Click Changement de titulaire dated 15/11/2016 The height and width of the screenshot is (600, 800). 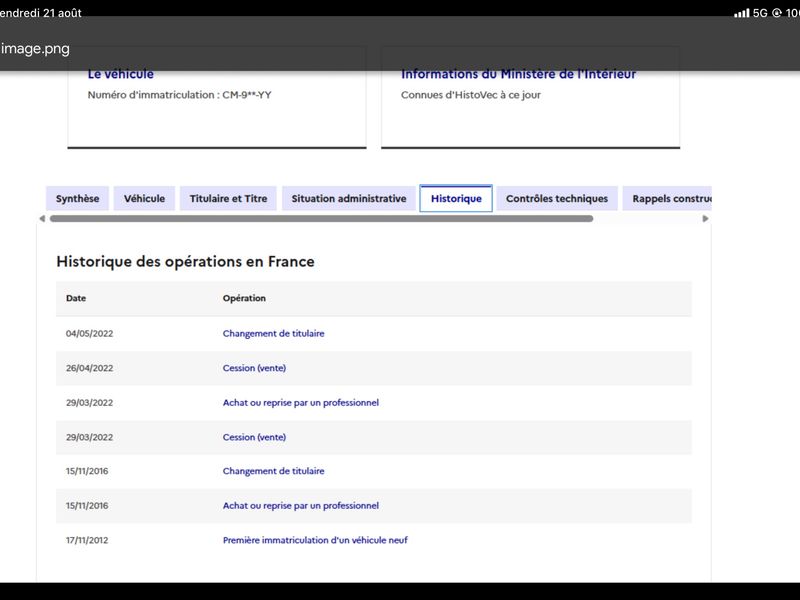click(x=273, y=471)
